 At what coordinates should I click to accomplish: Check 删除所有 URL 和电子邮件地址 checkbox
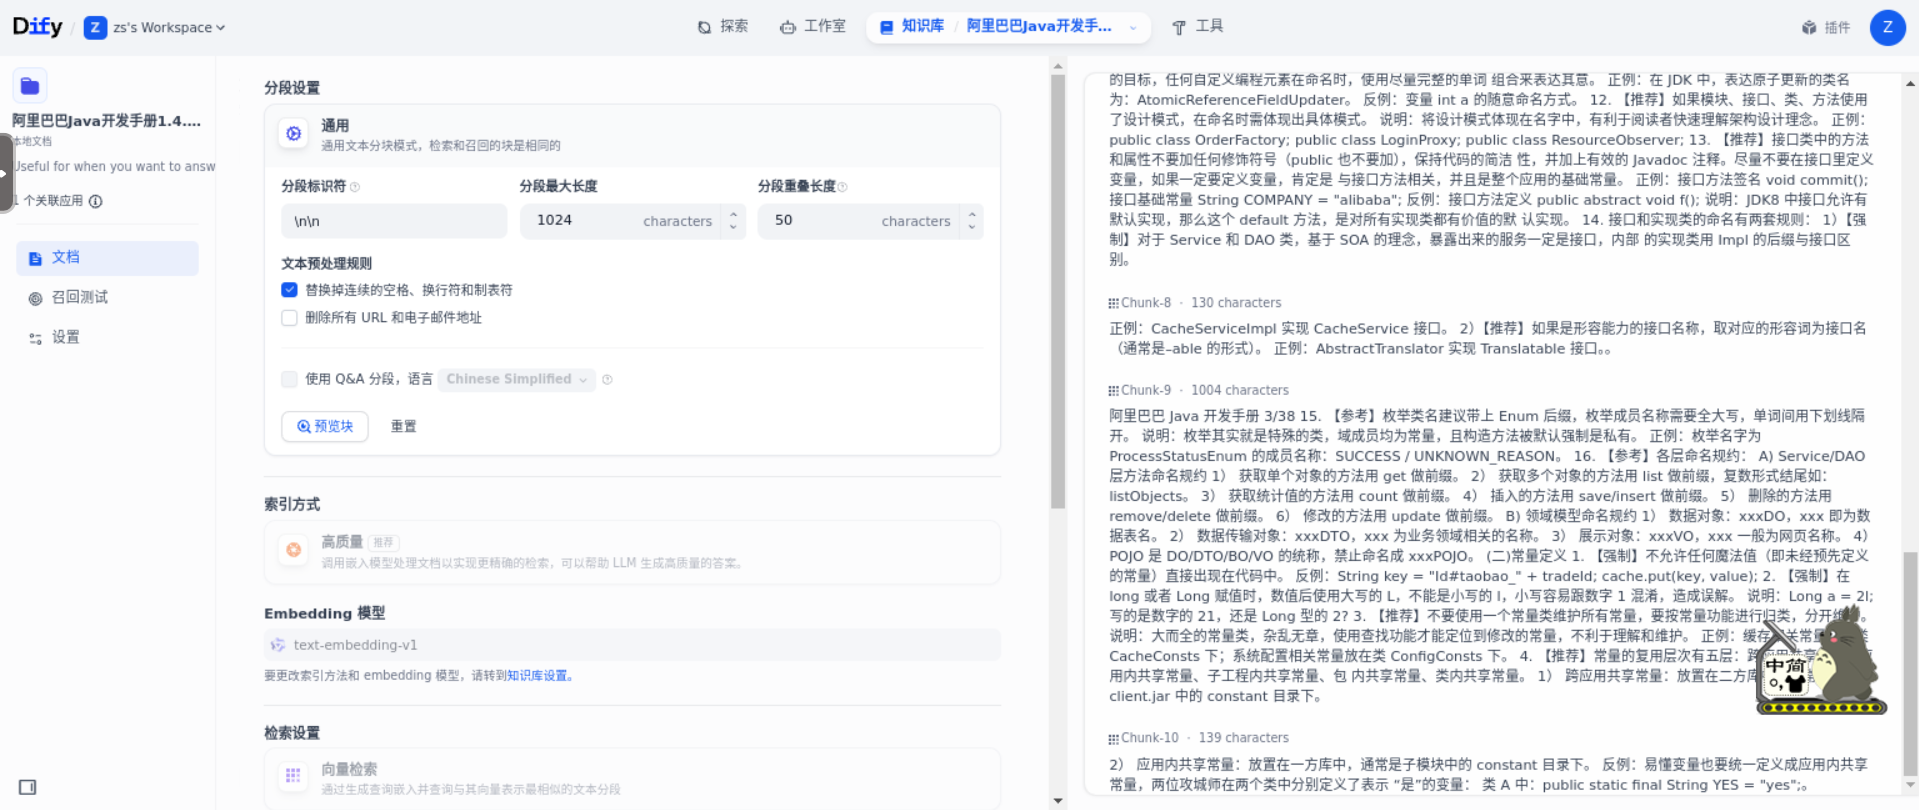tap(290, 318)
